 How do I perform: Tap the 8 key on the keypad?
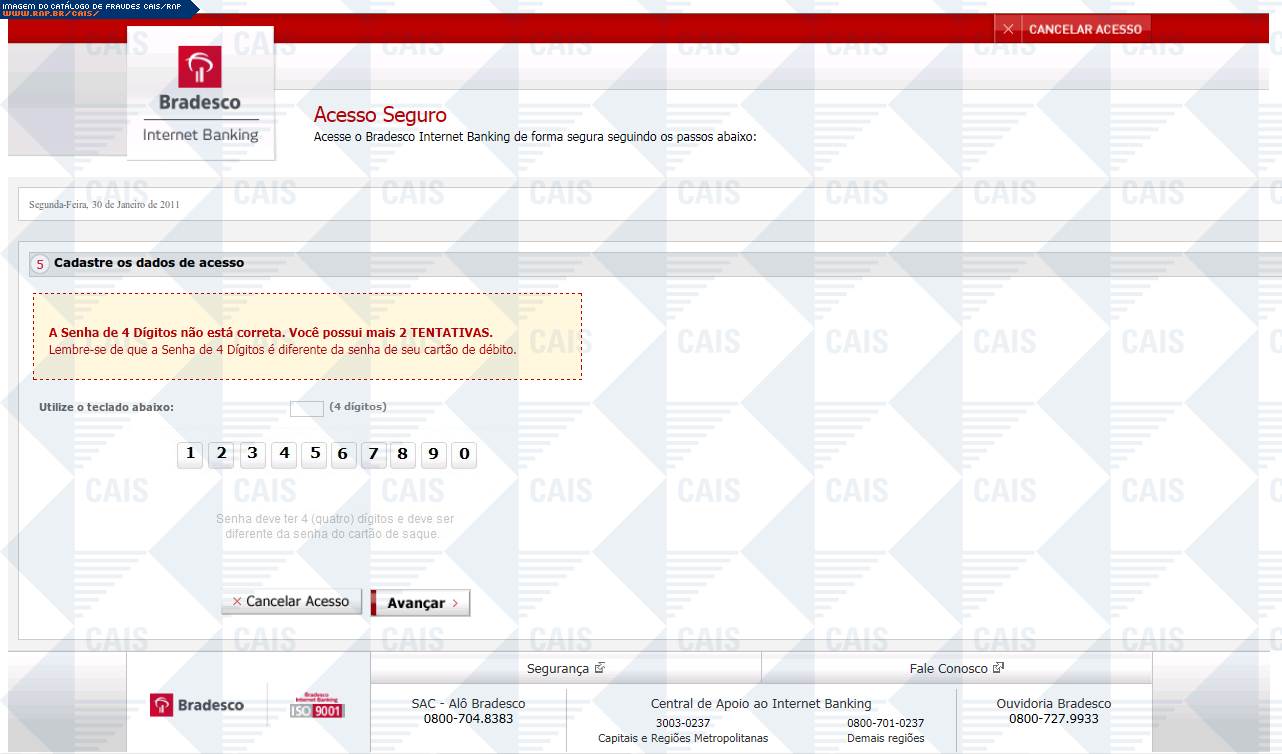pos(402,455)
